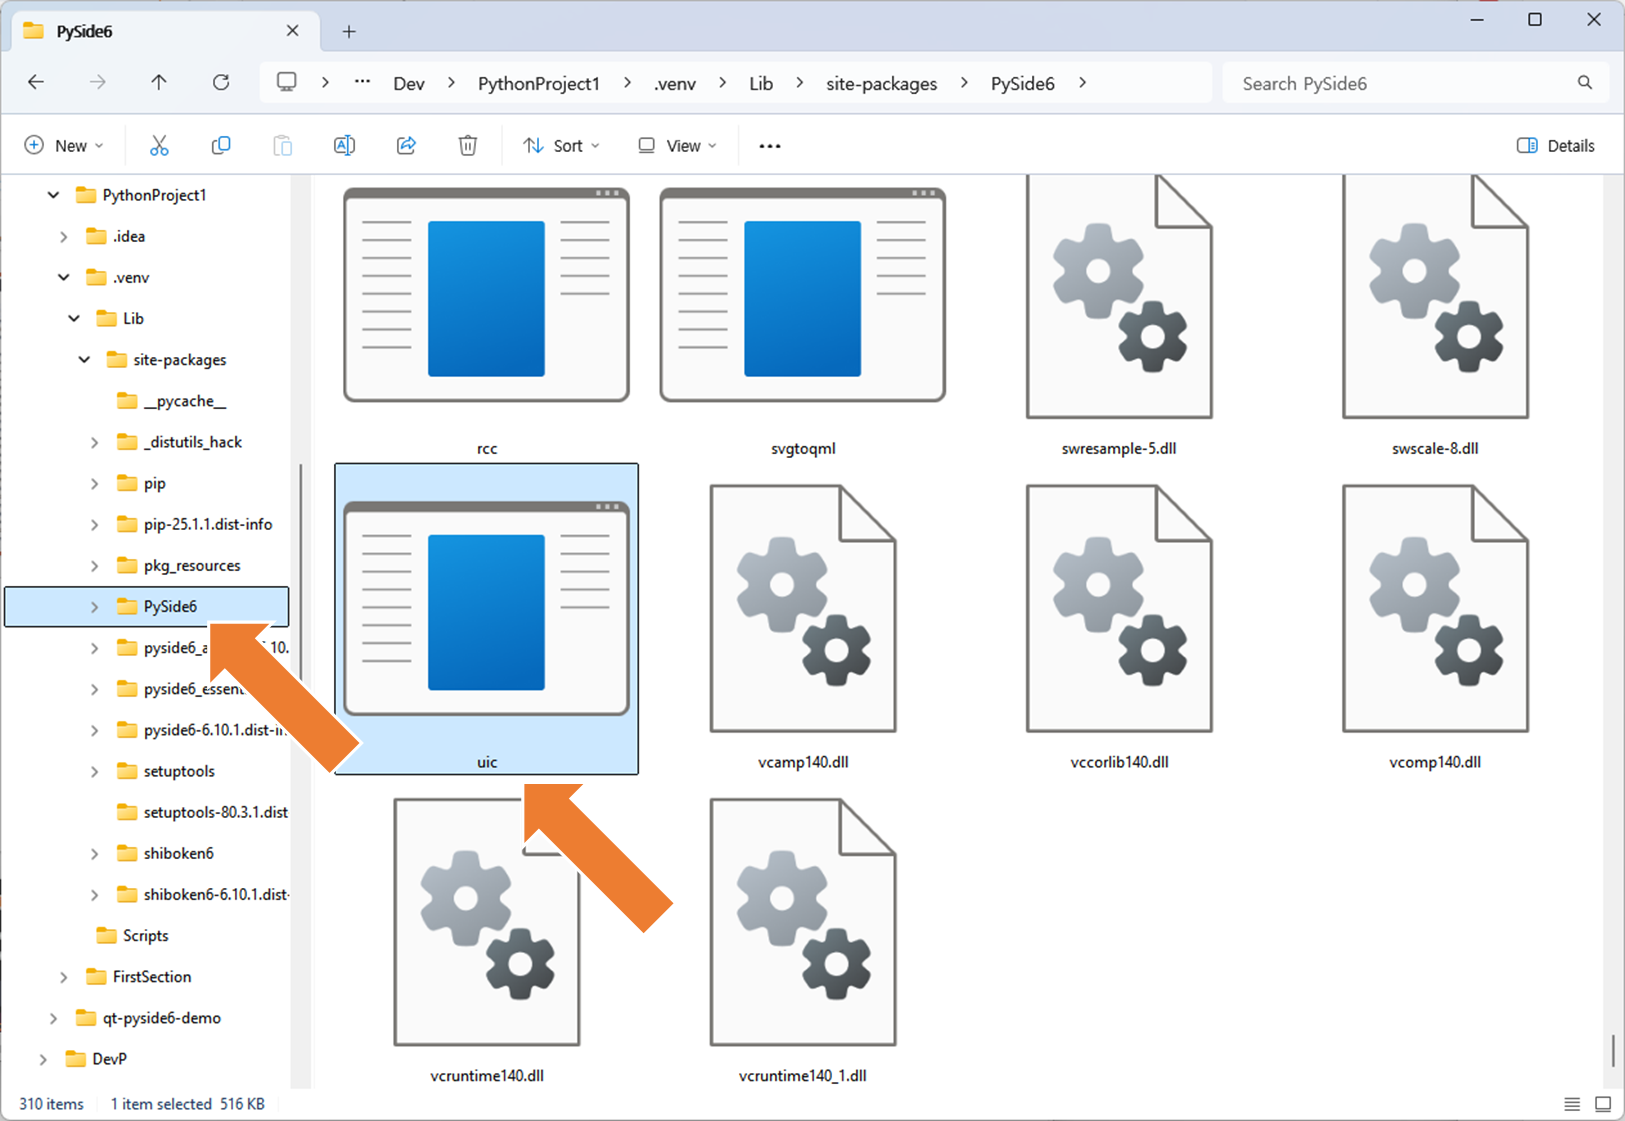Click the search magnifier icon

(x=1585, y=83)
